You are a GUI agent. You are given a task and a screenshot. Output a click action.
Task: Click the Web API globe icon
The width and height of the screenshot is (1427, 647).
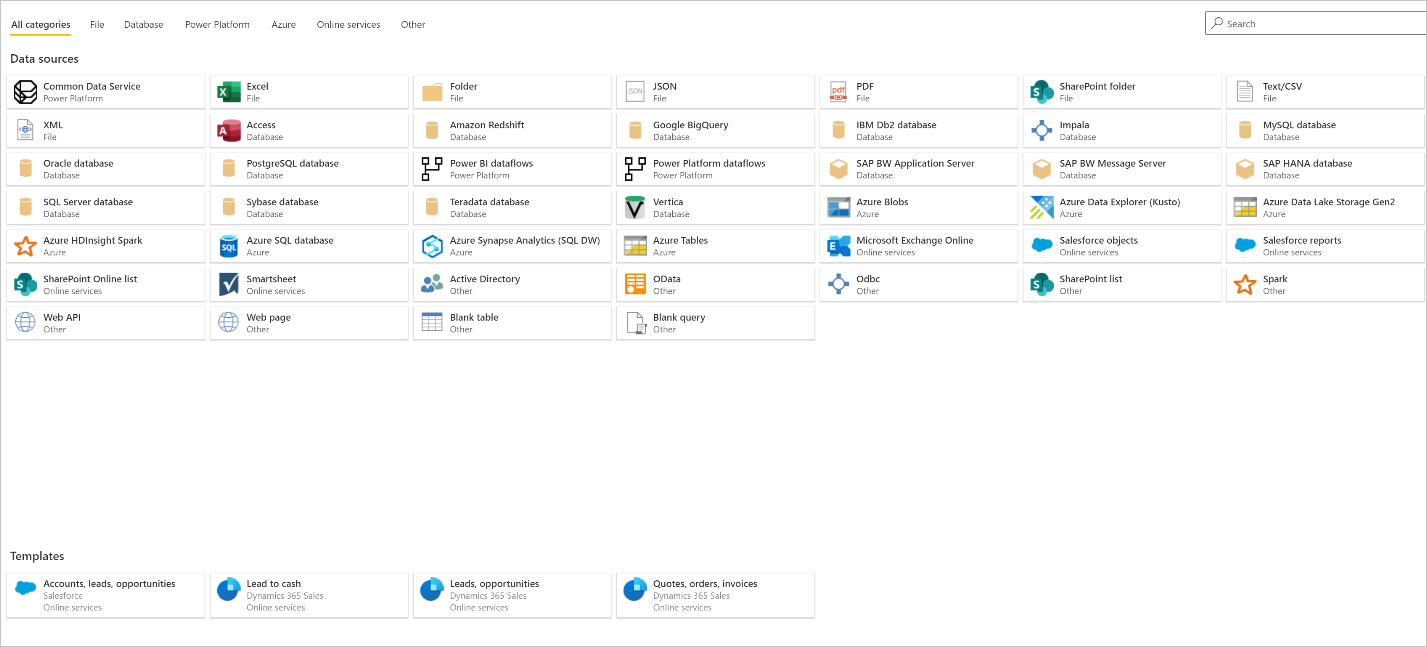coord(25,323)
